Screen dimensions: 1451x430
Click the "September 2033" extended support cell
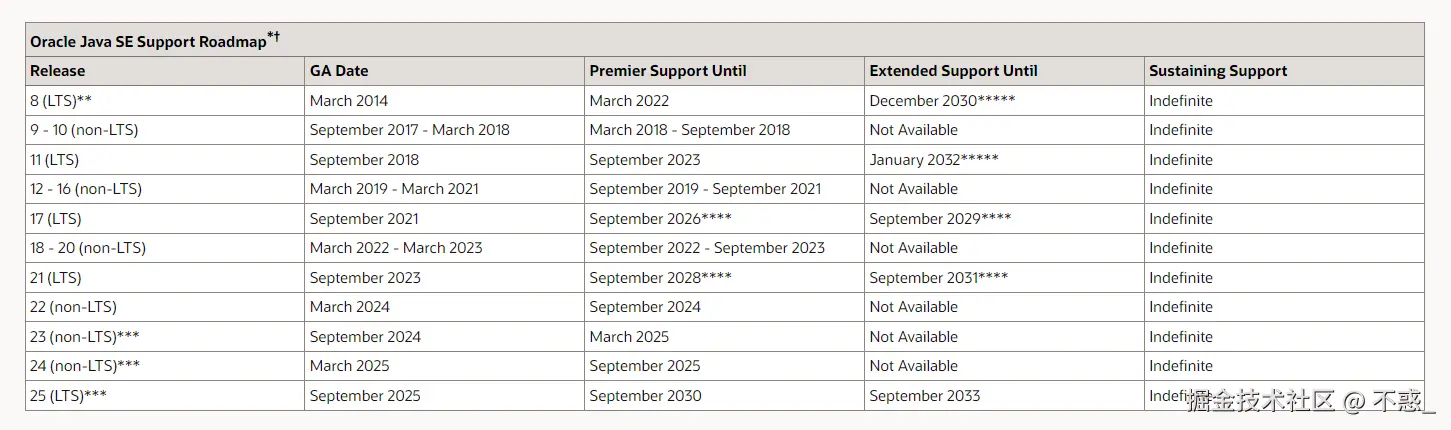tap(925, 396)
